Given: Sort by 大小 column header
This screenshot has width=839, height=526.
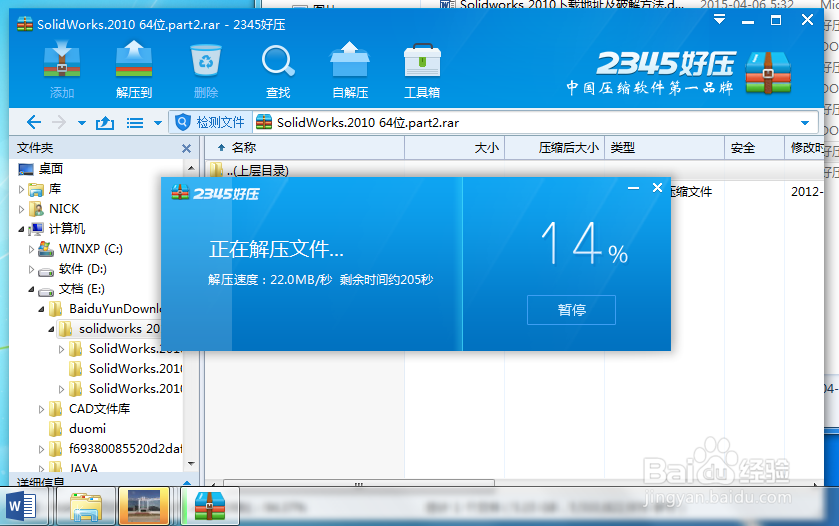Looking at the screenshot, I should pyautogui.click(x=454, y=148).
